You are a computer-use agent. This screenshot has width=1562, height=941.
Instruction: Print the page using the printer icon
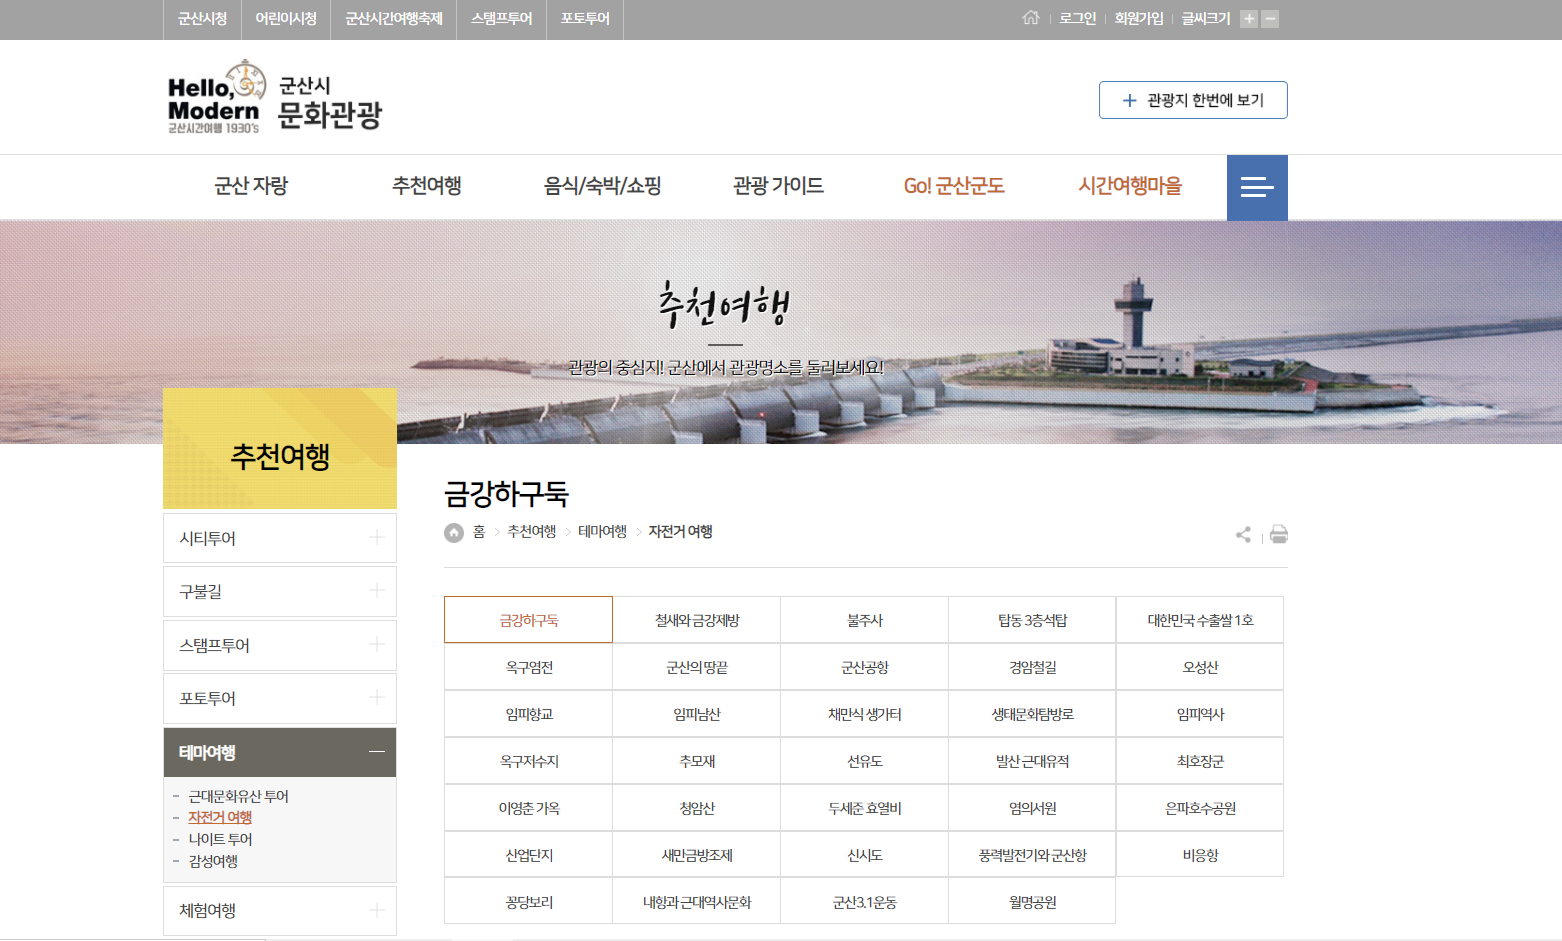tap(1278, 535)
